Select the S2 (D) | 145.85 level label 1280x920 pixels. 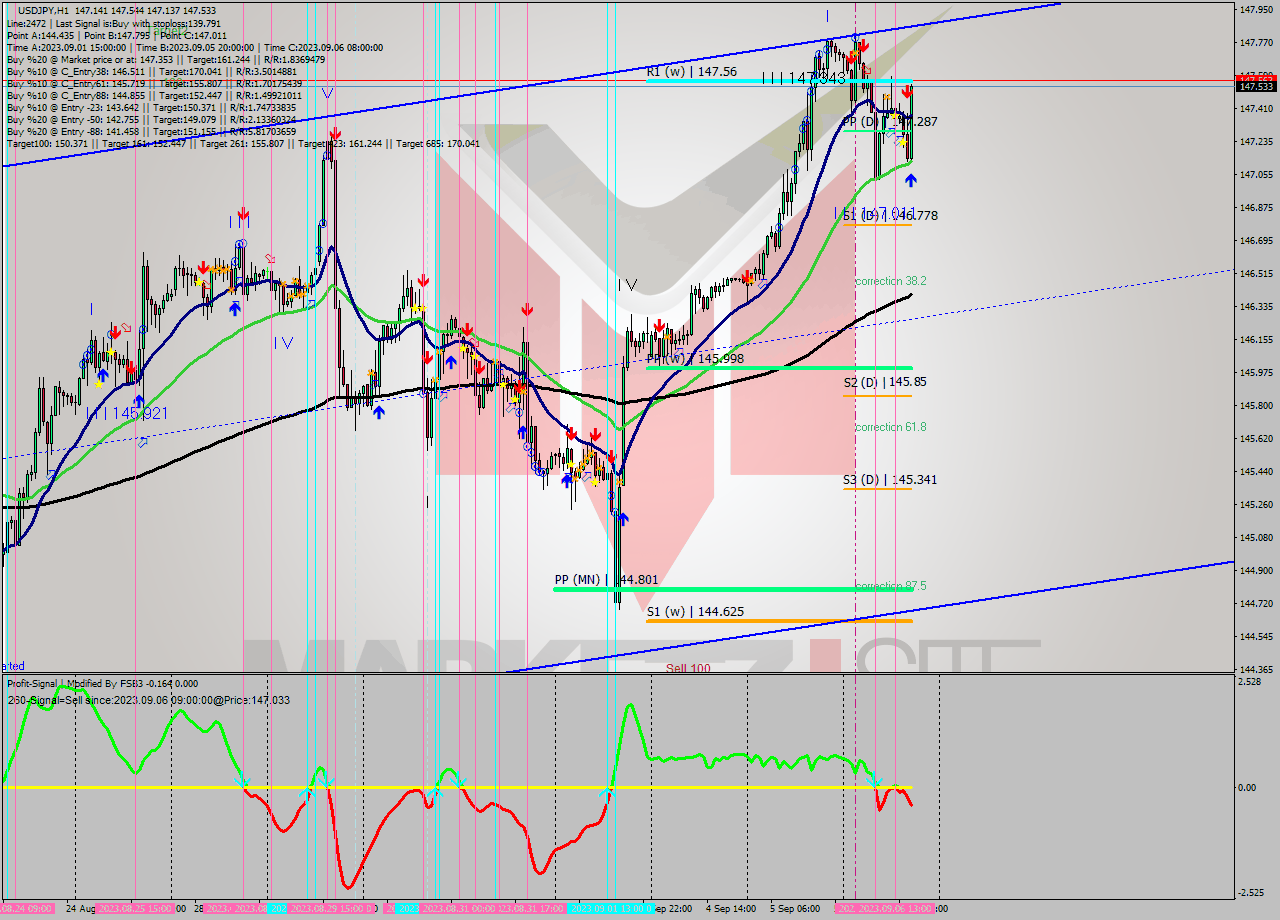pos(884,382)
